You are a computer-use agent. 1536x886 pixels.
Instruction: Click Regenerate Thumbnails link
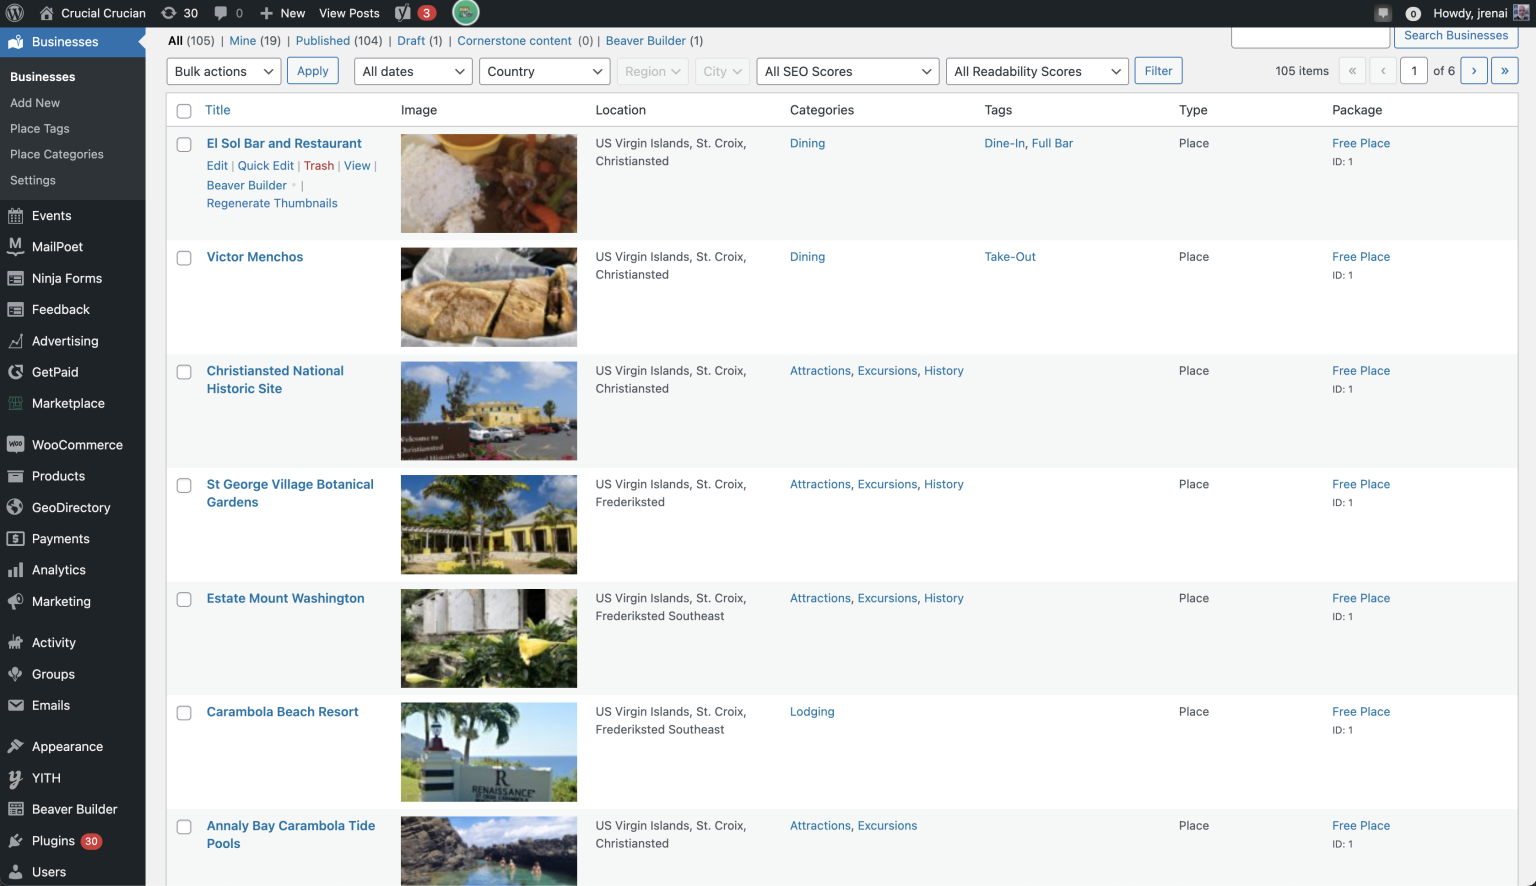coord(272,203)
